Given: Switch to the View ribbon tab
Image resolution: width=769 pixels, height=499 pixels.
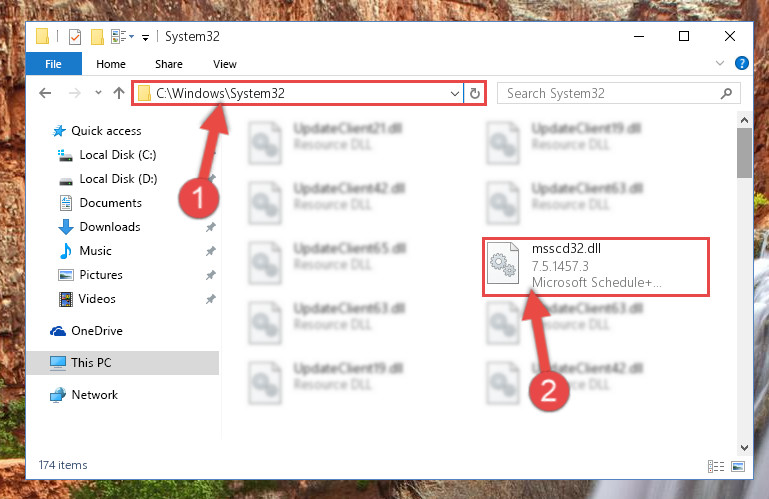Looking at the screenshot, I should [x=225, y=64].
